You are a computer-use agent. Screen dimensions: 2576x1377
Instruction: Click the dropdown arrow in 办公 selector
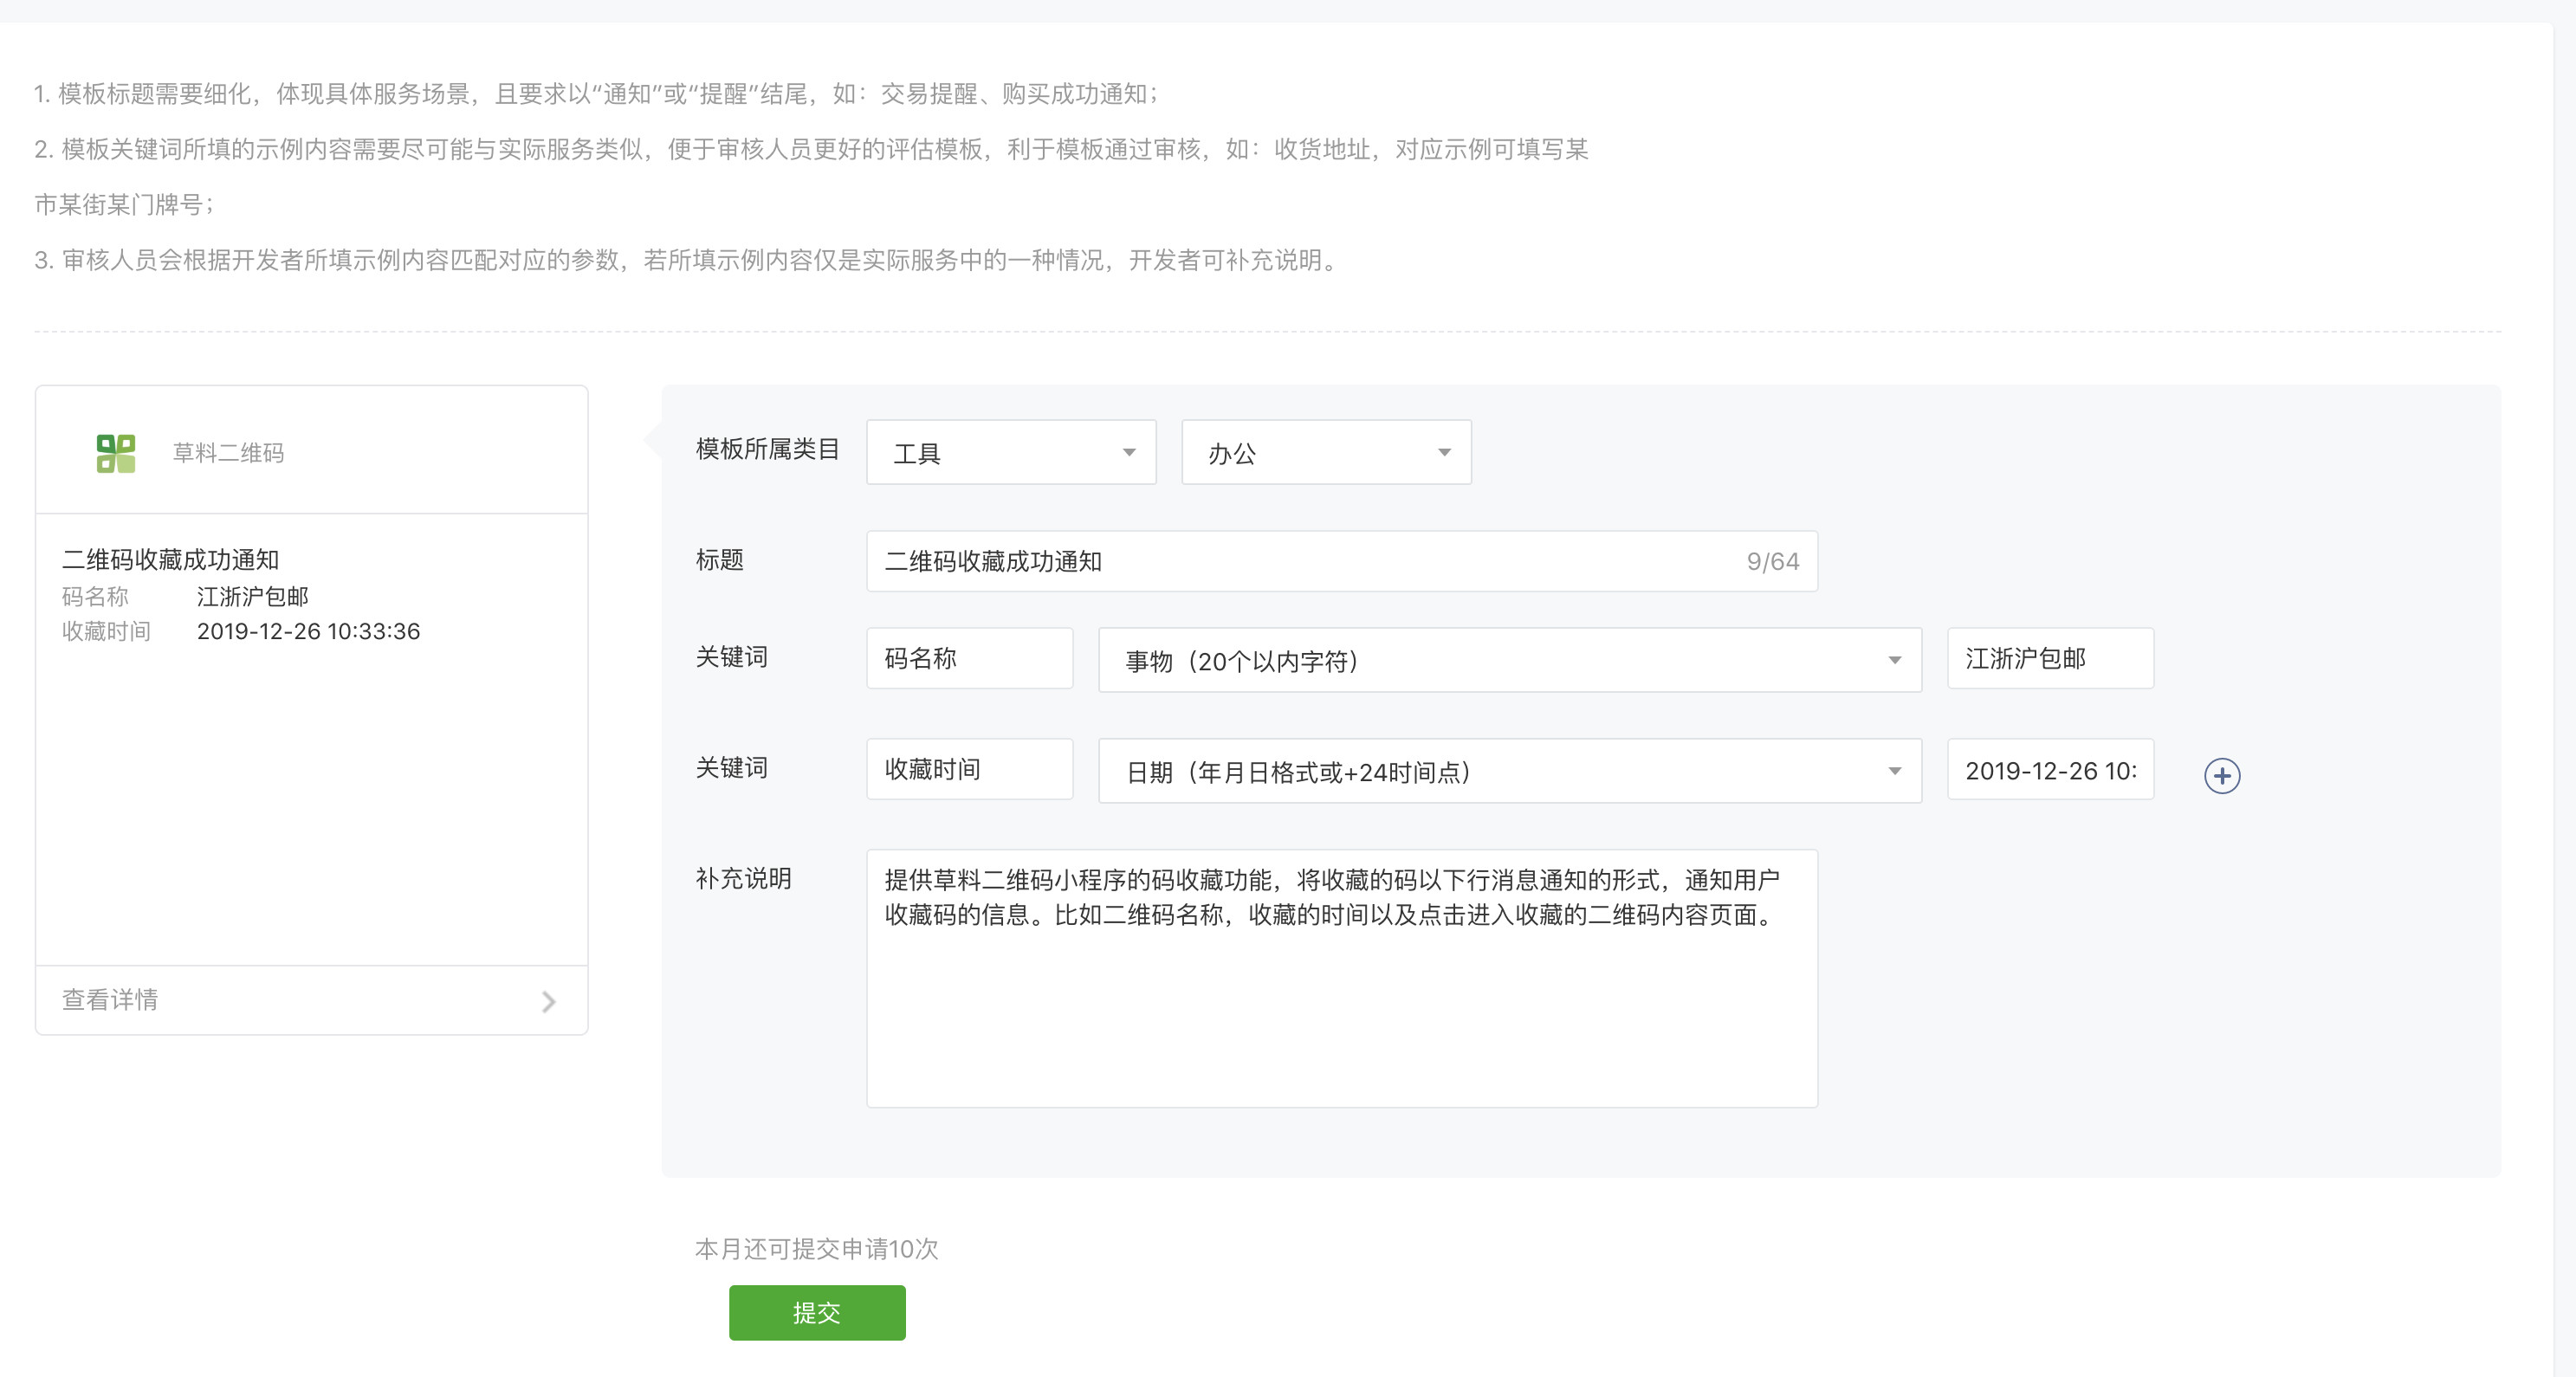click(x=1444, y=453)
